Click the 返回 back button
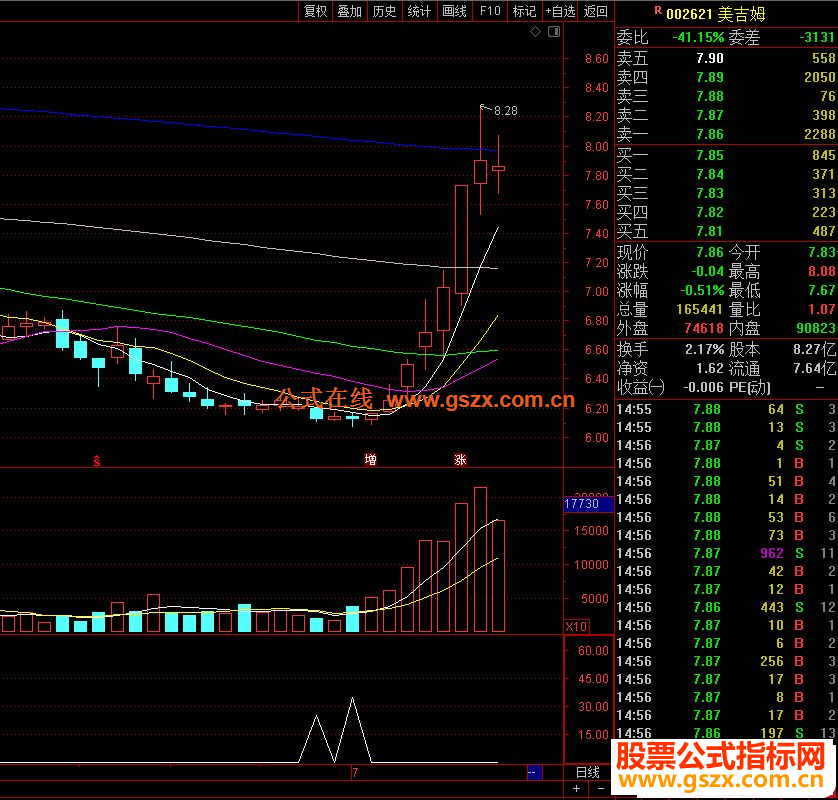This screenshot has width=838, height=800. point(595,11)
